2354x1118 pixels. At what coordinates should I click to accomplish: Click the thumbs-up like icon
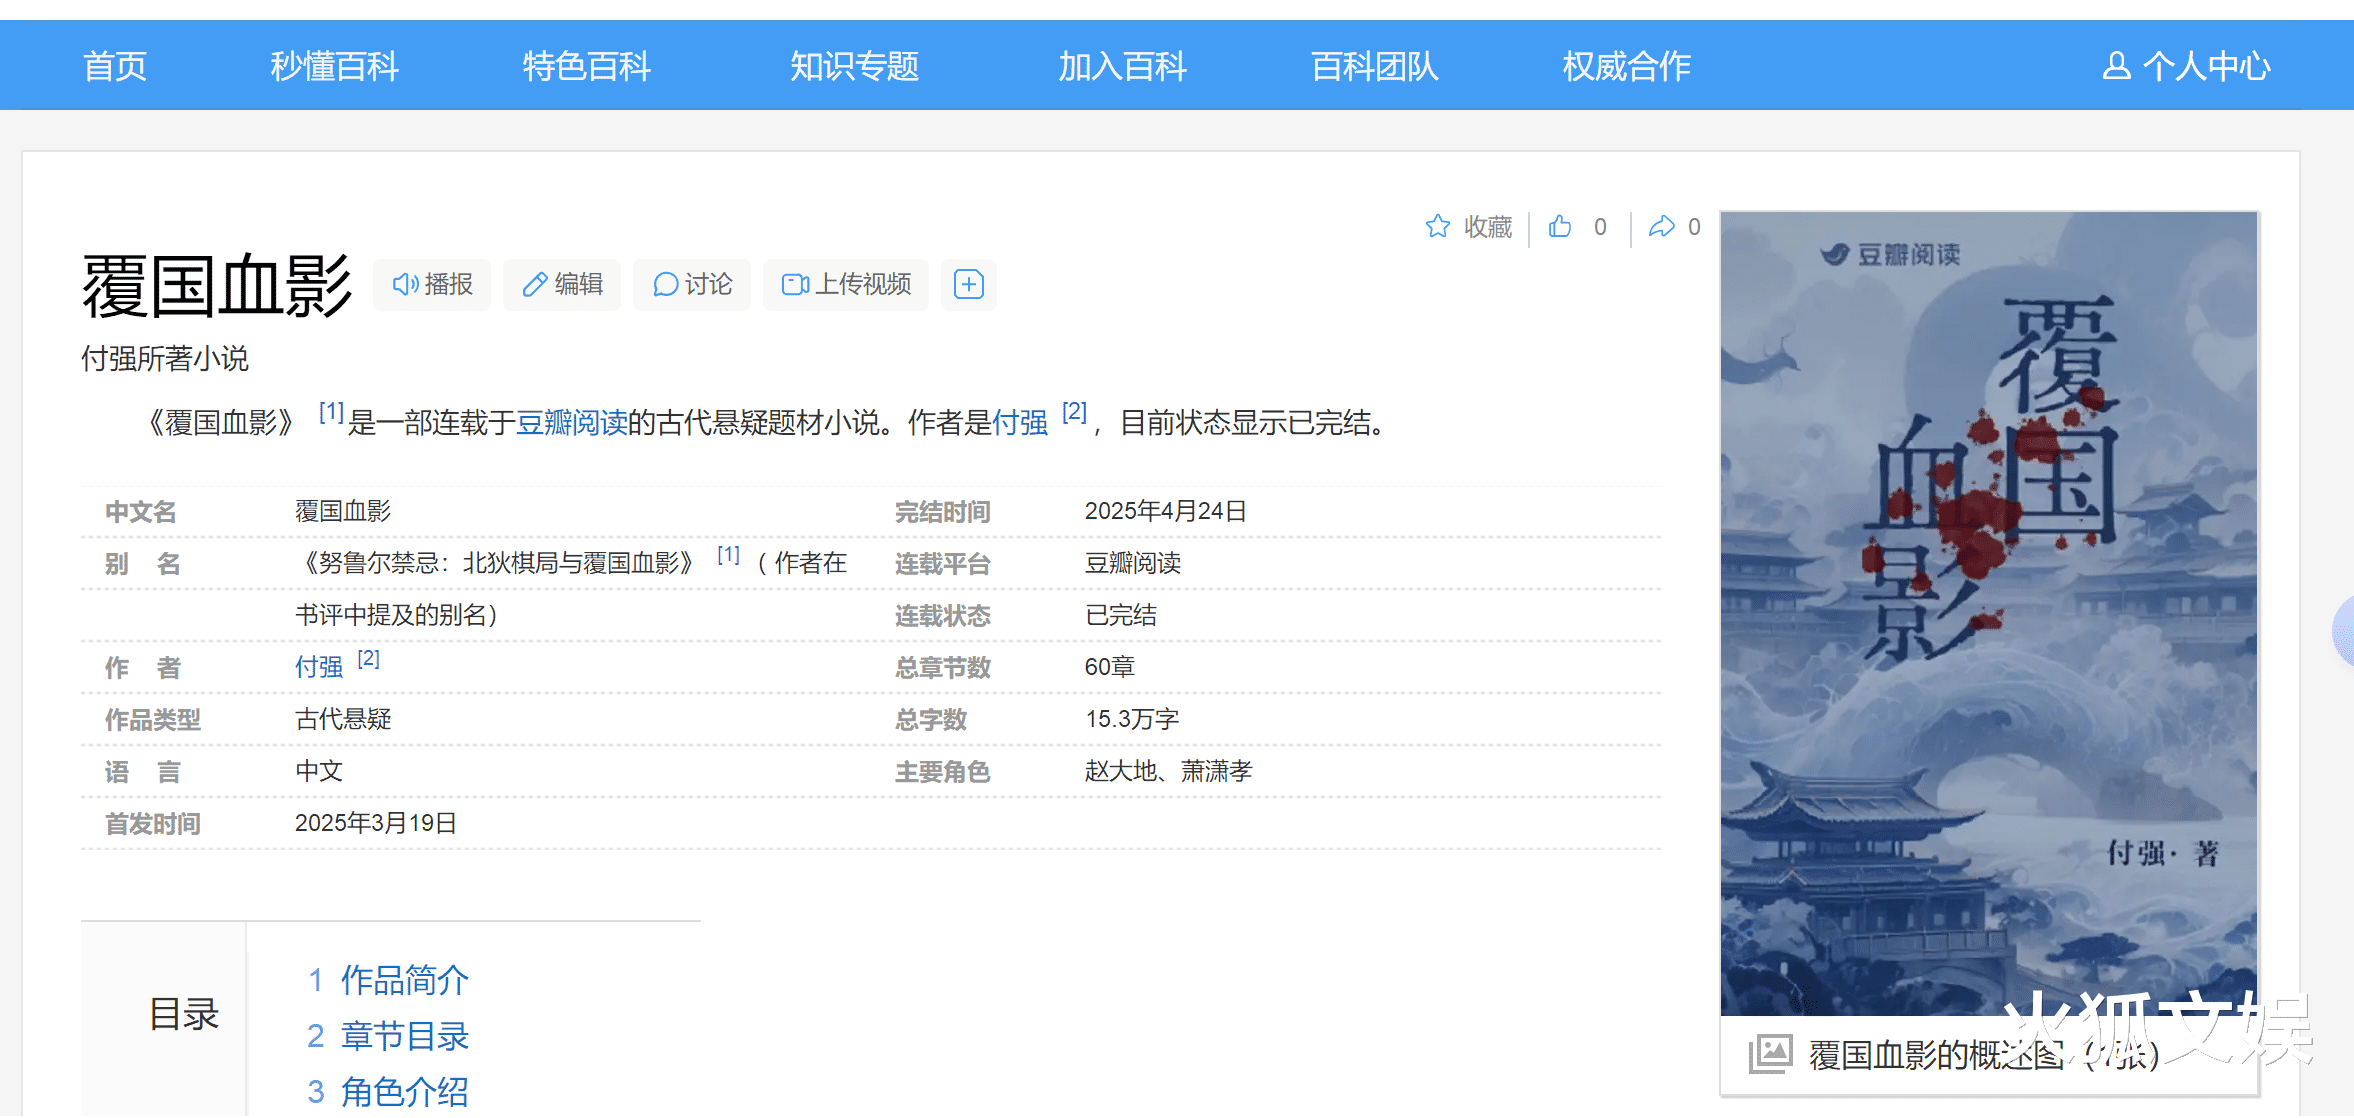[x=1559, y=227]
